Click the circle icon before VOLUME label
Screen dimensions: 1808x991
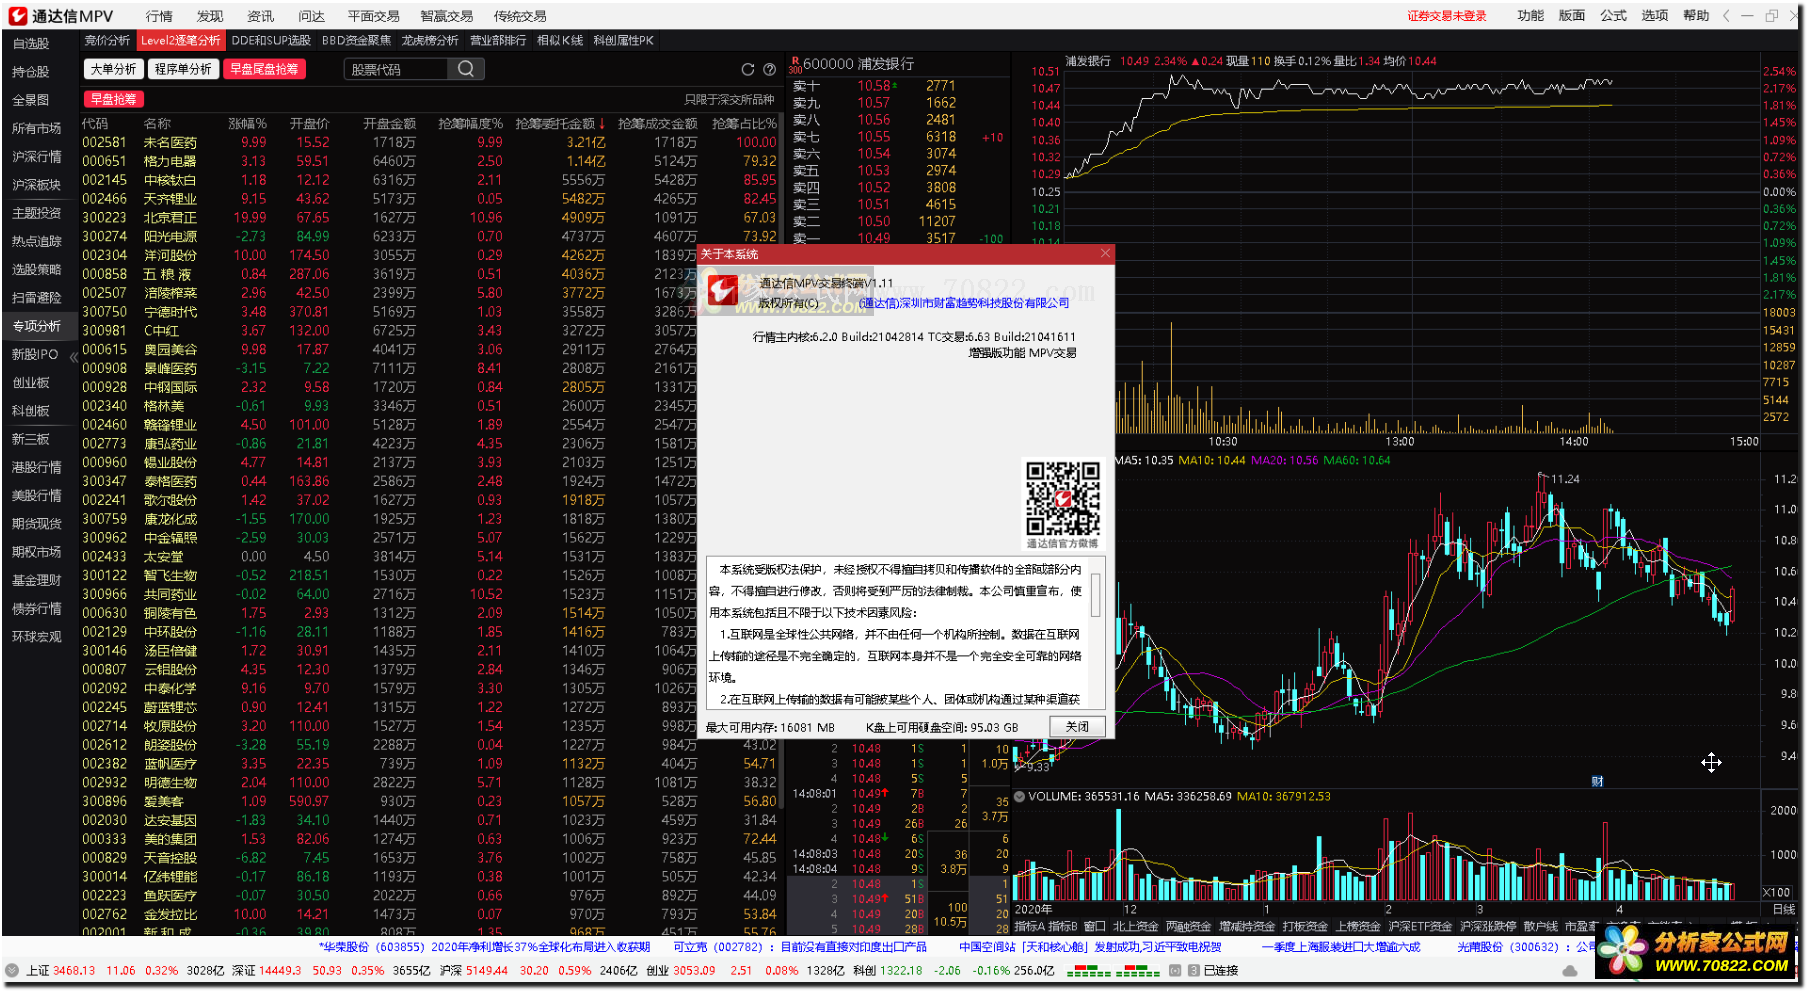click(x=1019, y=797)
